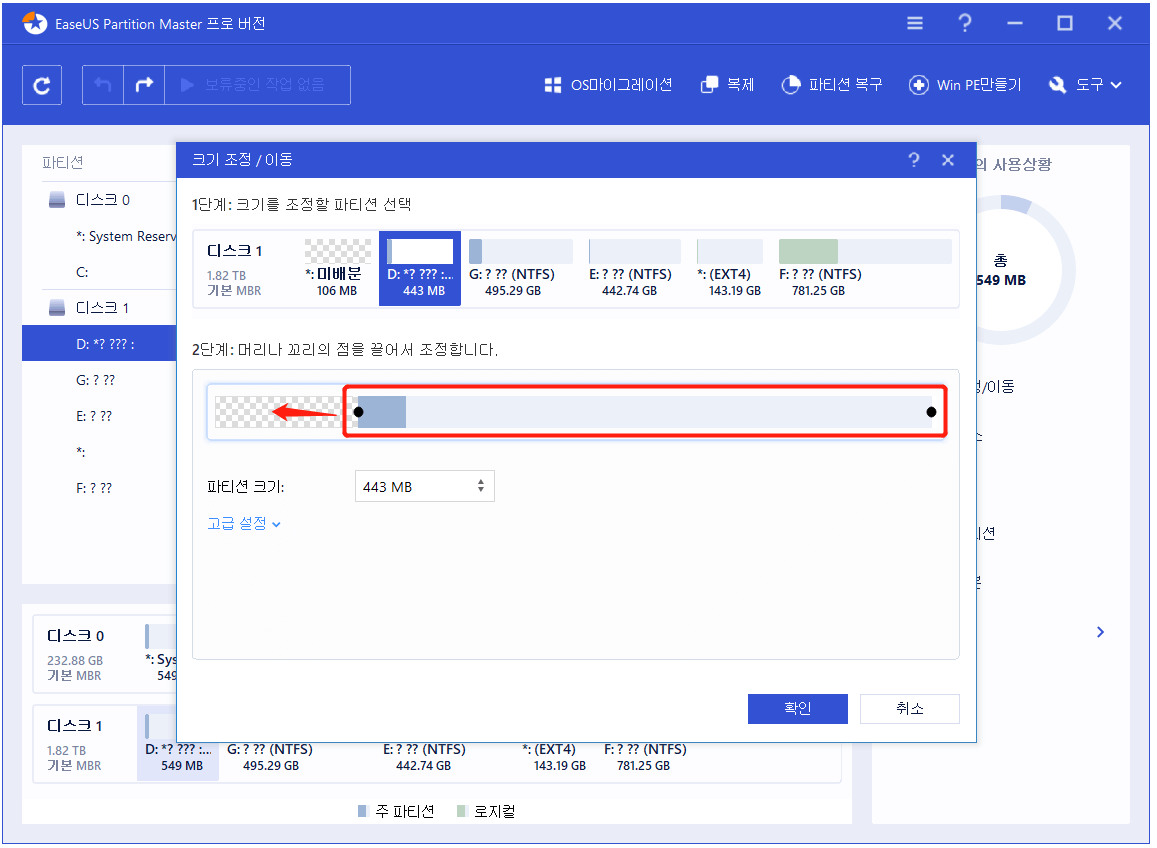
Task: Select D: 549 MB block in bottom map
Action: pyautogui.click(x=178, y=743)
